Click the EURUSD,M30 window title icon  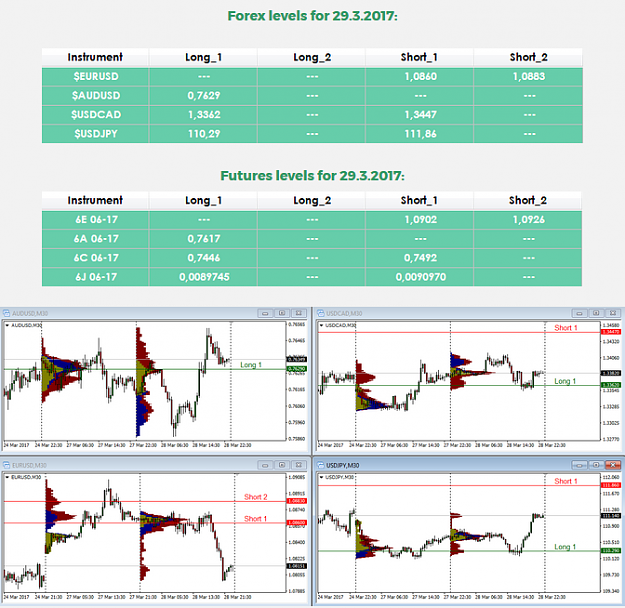[6, 465]
